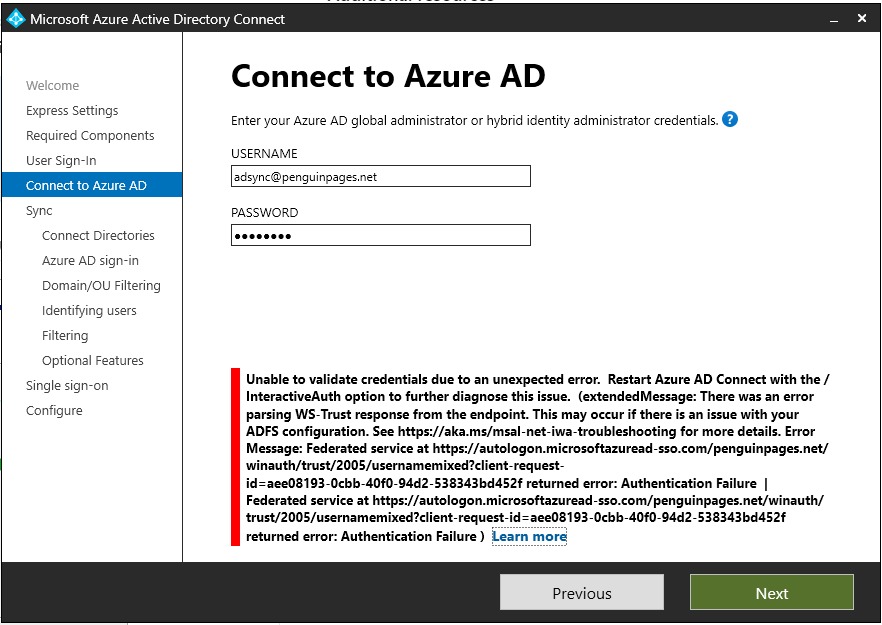This screenshot has width=882, height=625.
Task: Open the User Sign-In step
Action: 61,160
